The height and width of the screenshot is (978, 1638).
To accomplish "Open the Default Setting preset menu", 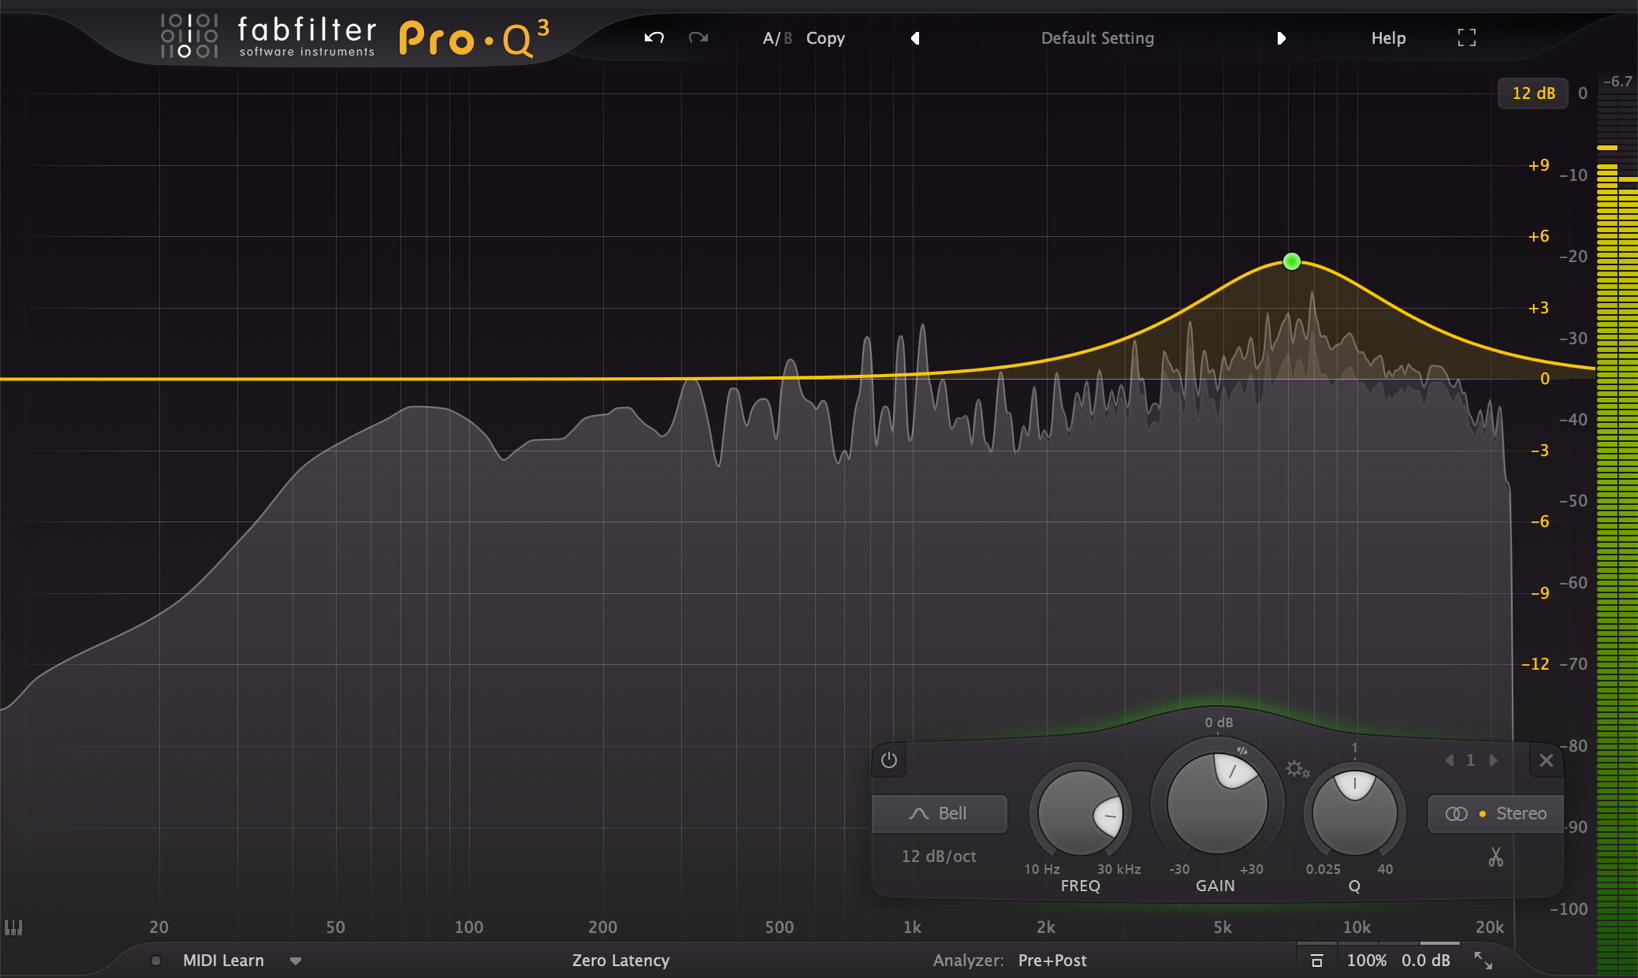I will coord(1097,38).
